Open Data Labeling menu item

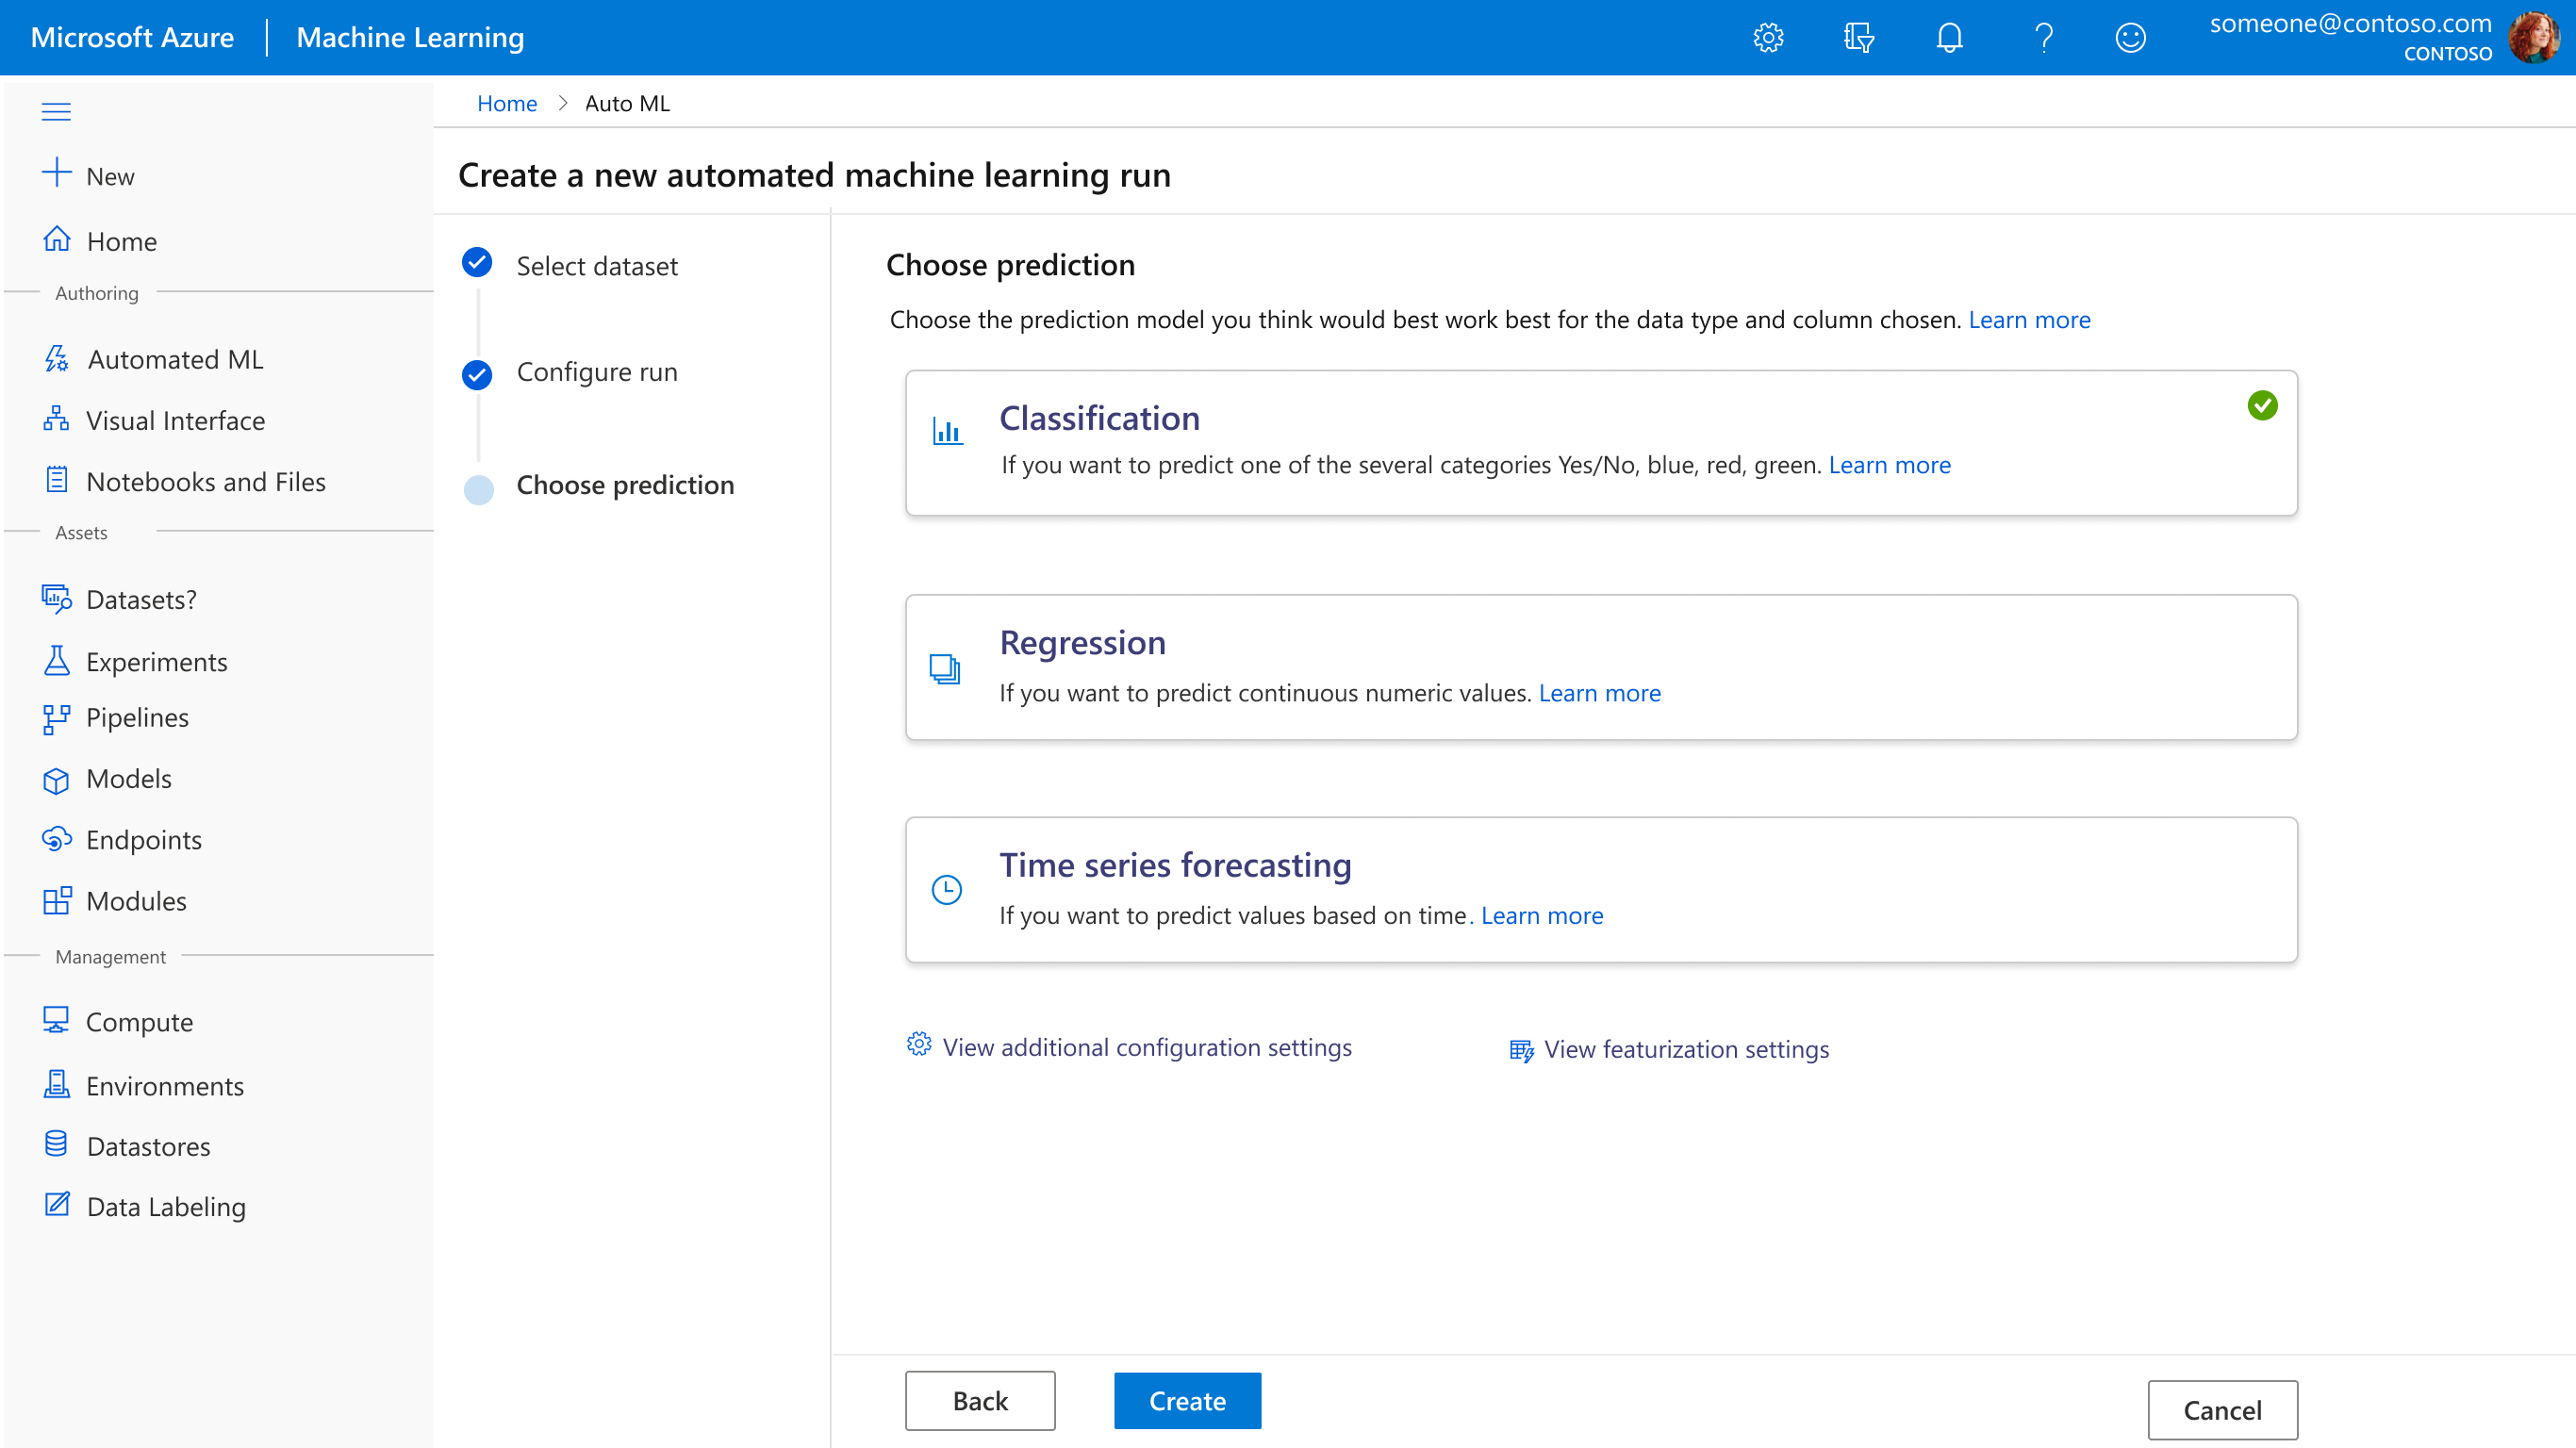[x=166, y=1207]
